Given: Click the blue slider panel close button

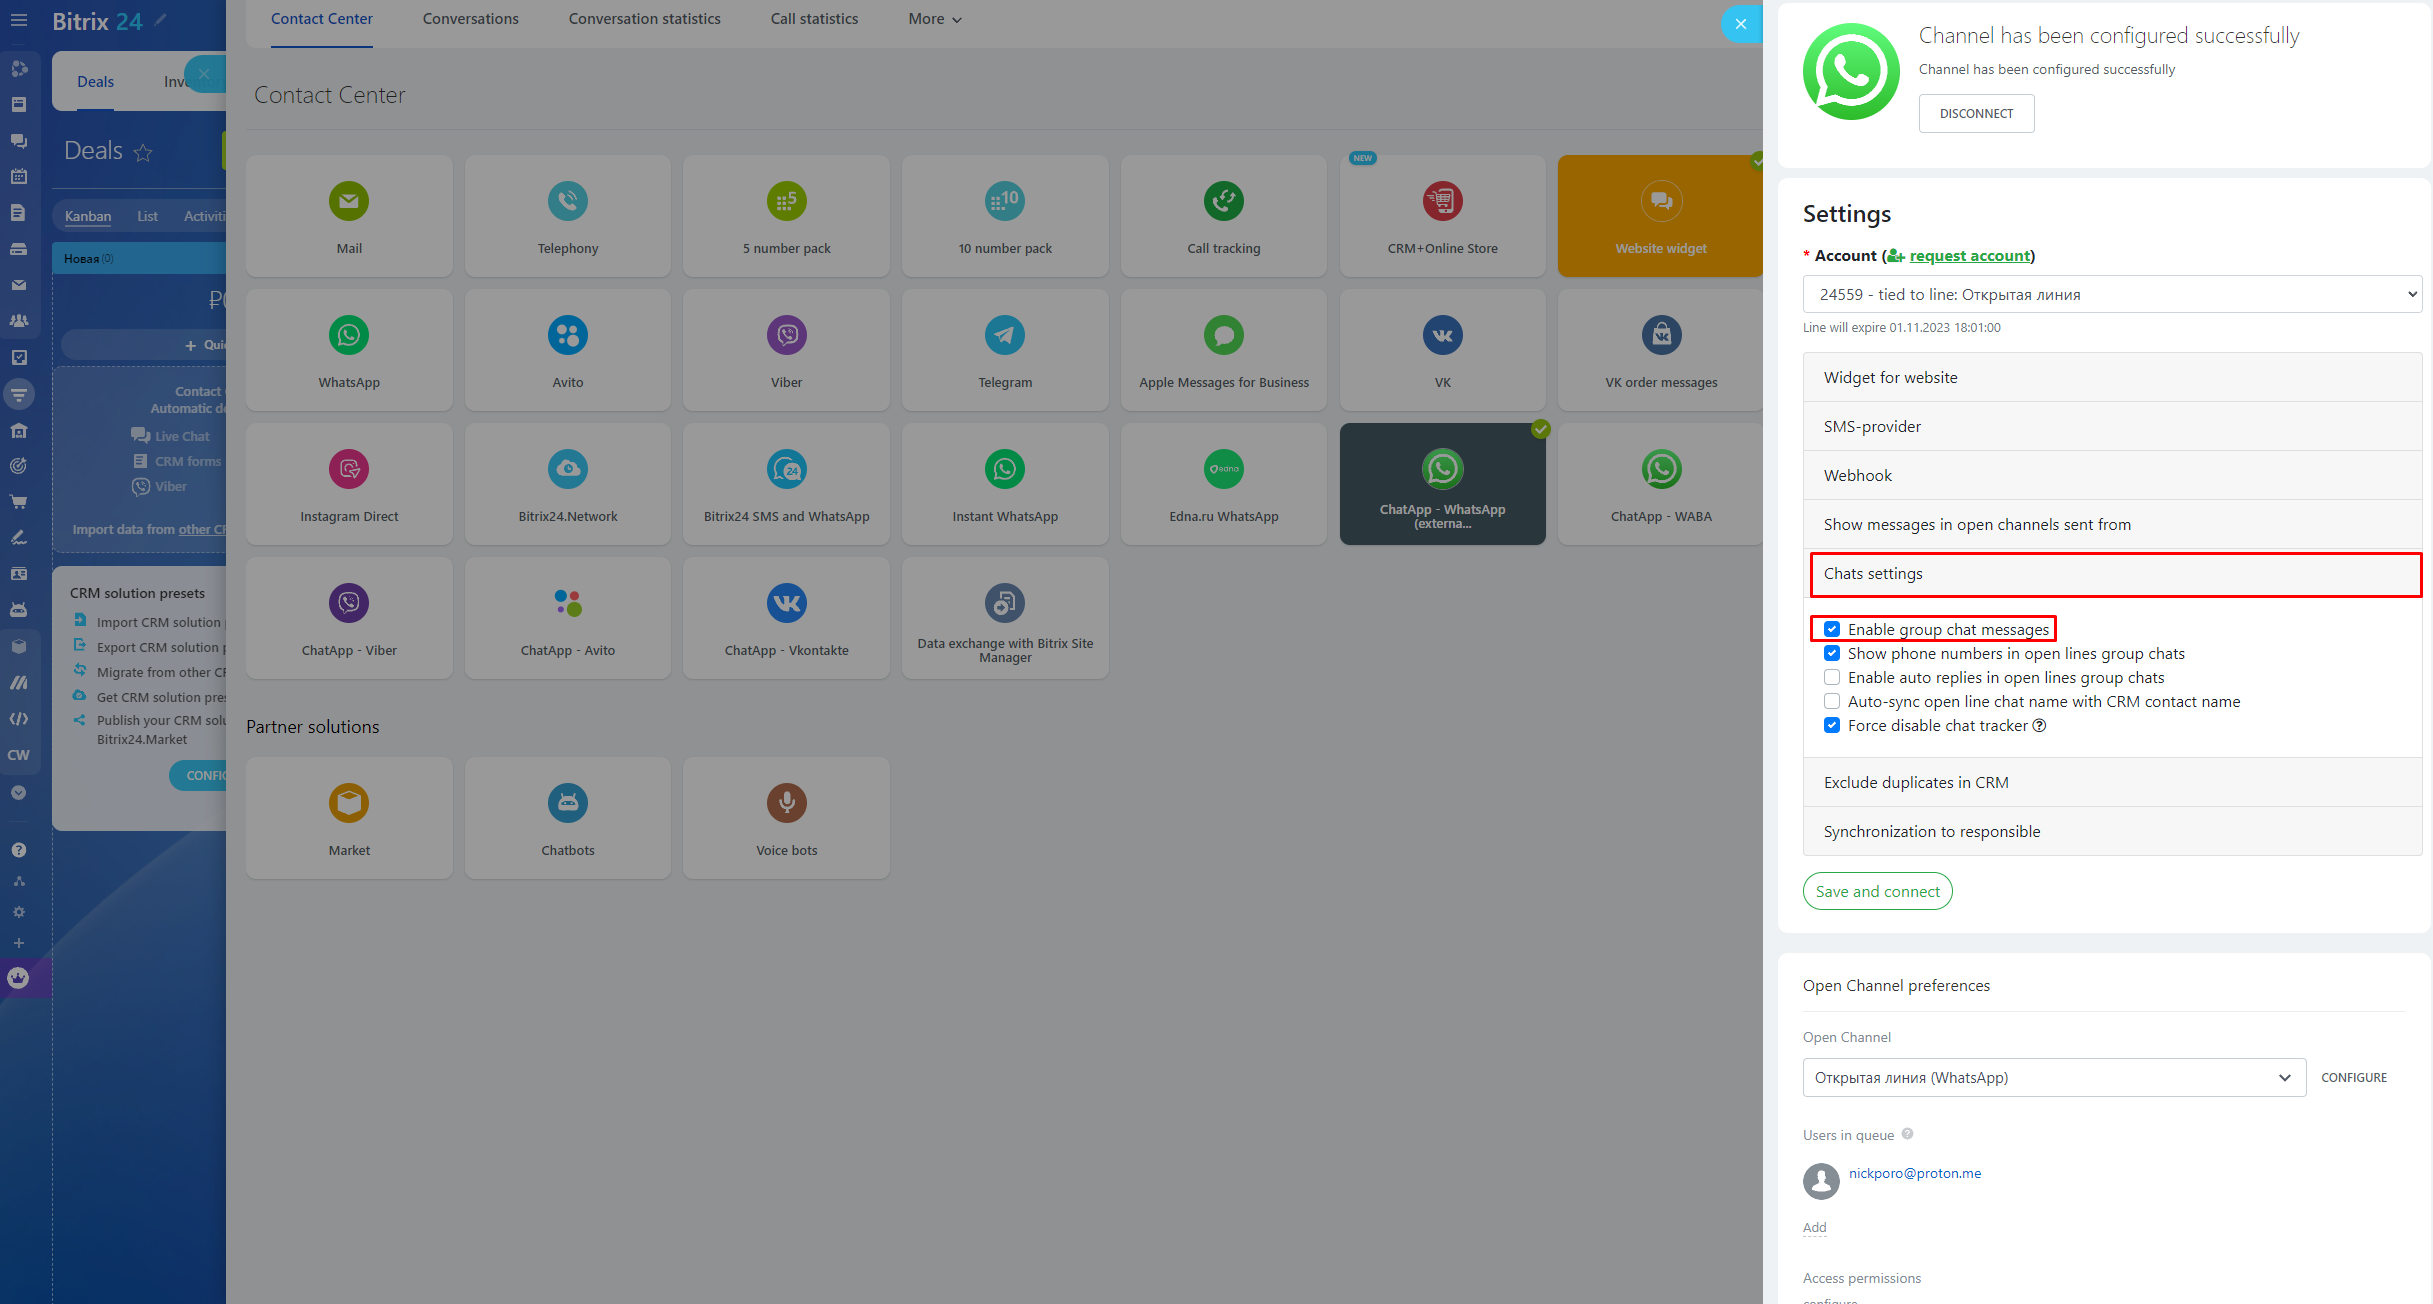Looking at the screenshot, I should click(x=1741, y=24).
